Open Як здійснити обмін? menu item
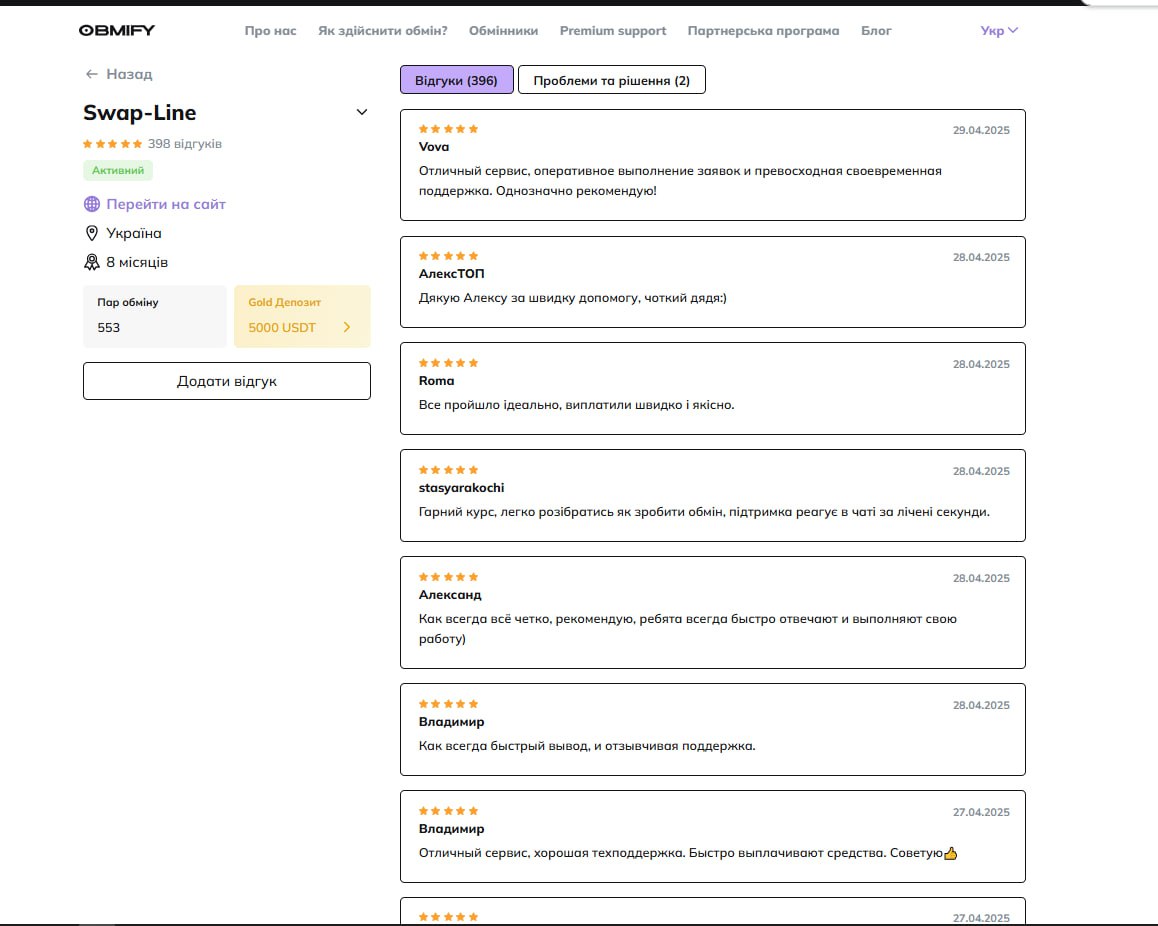Screen dimensions: 1158x926 383,31
